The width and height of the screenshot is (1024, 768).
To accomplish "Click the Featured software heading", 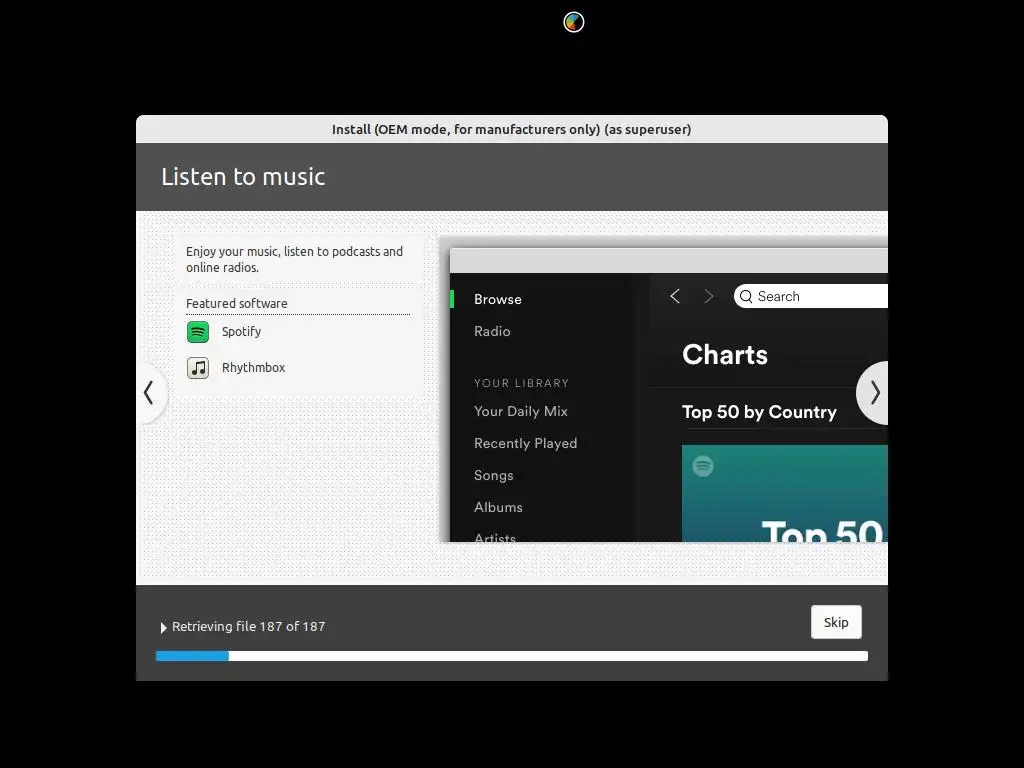I will (x=236, y=303).
